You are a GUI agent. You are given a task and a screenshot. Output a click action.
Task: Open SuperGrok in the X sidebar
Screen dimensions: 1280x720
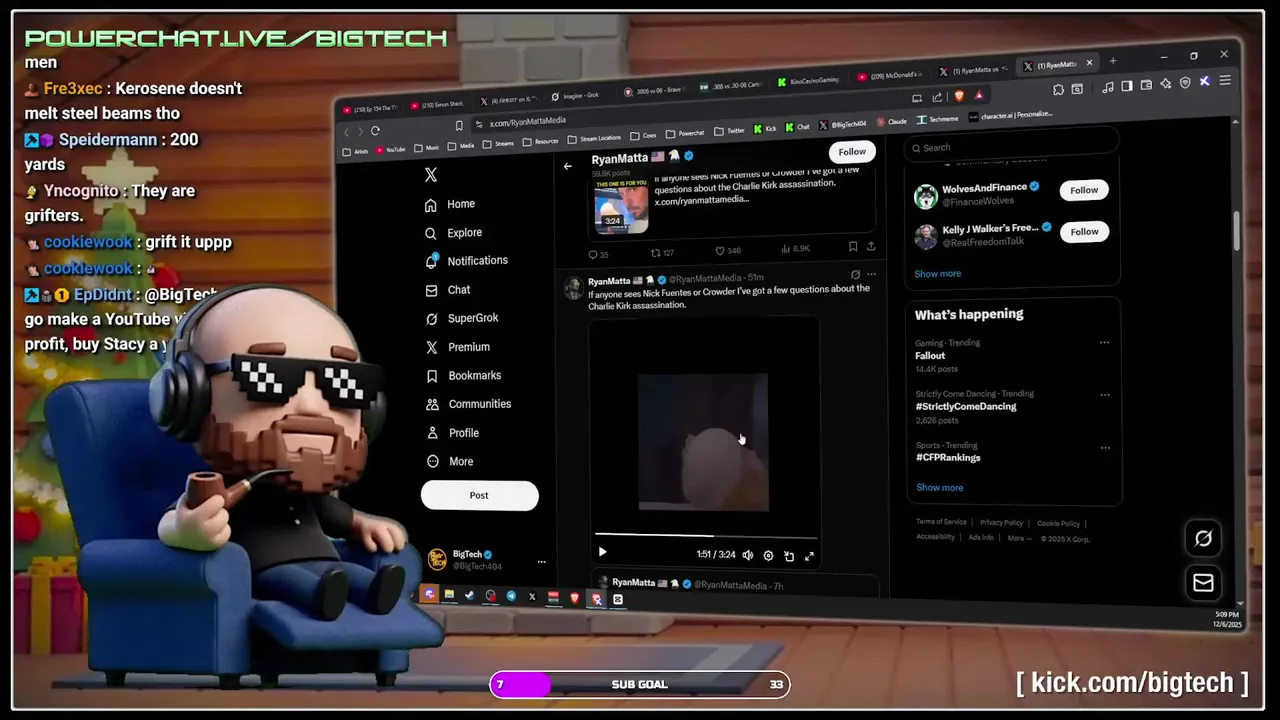click(461, 318)
